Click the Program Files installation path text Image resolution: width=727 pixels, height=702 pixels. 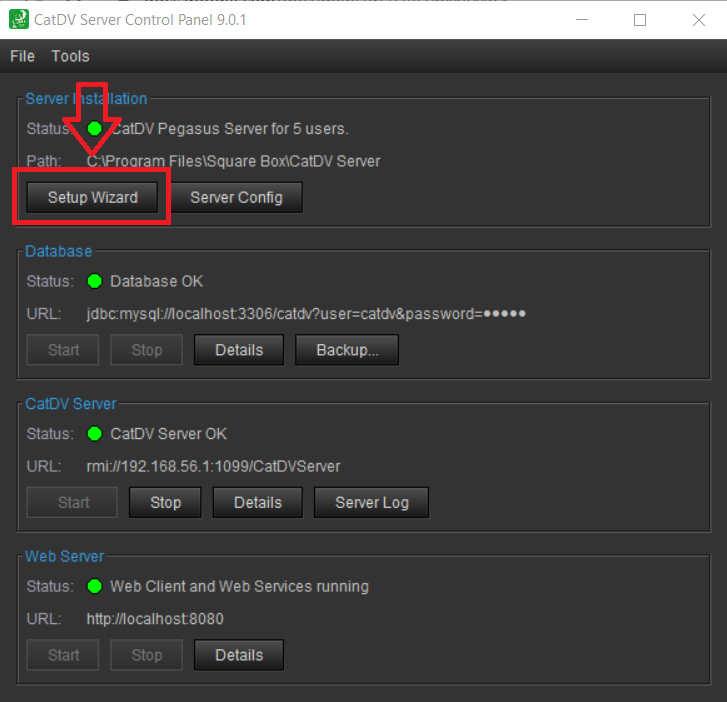(x=233, y=161)
